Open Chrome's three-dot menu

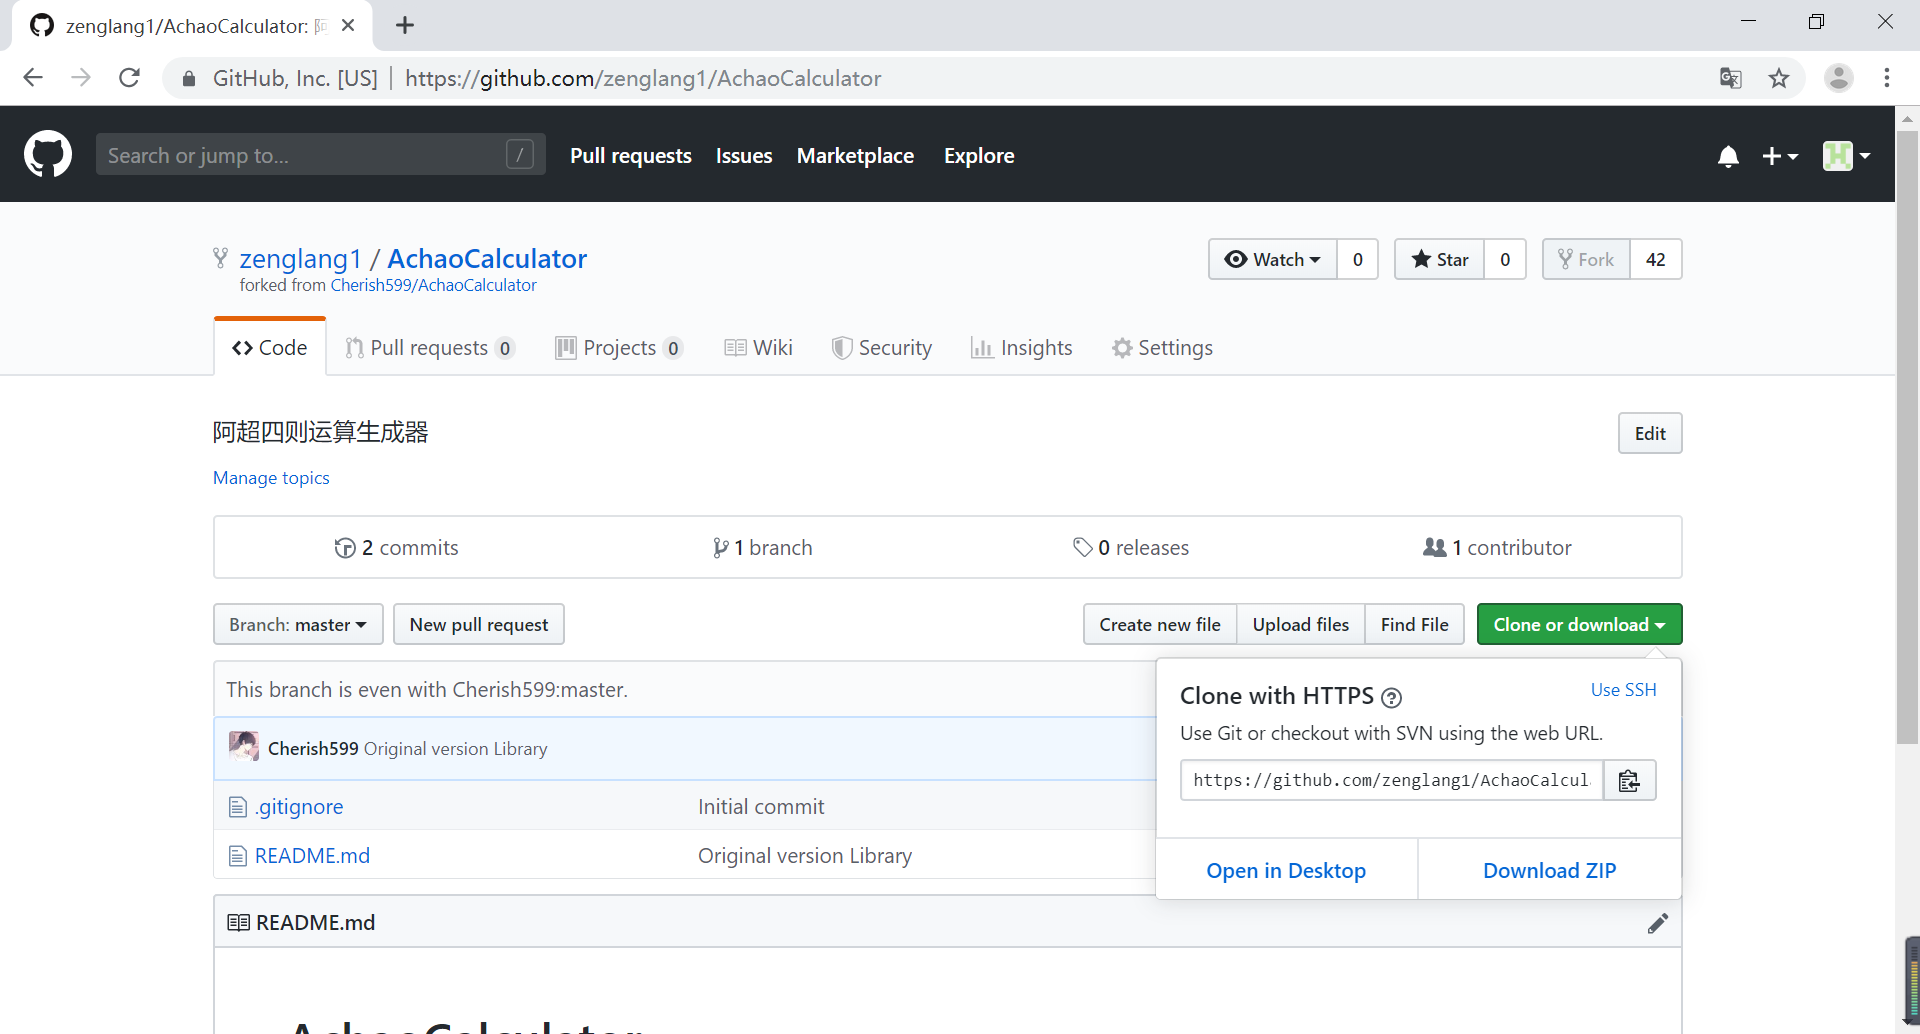1886,78
